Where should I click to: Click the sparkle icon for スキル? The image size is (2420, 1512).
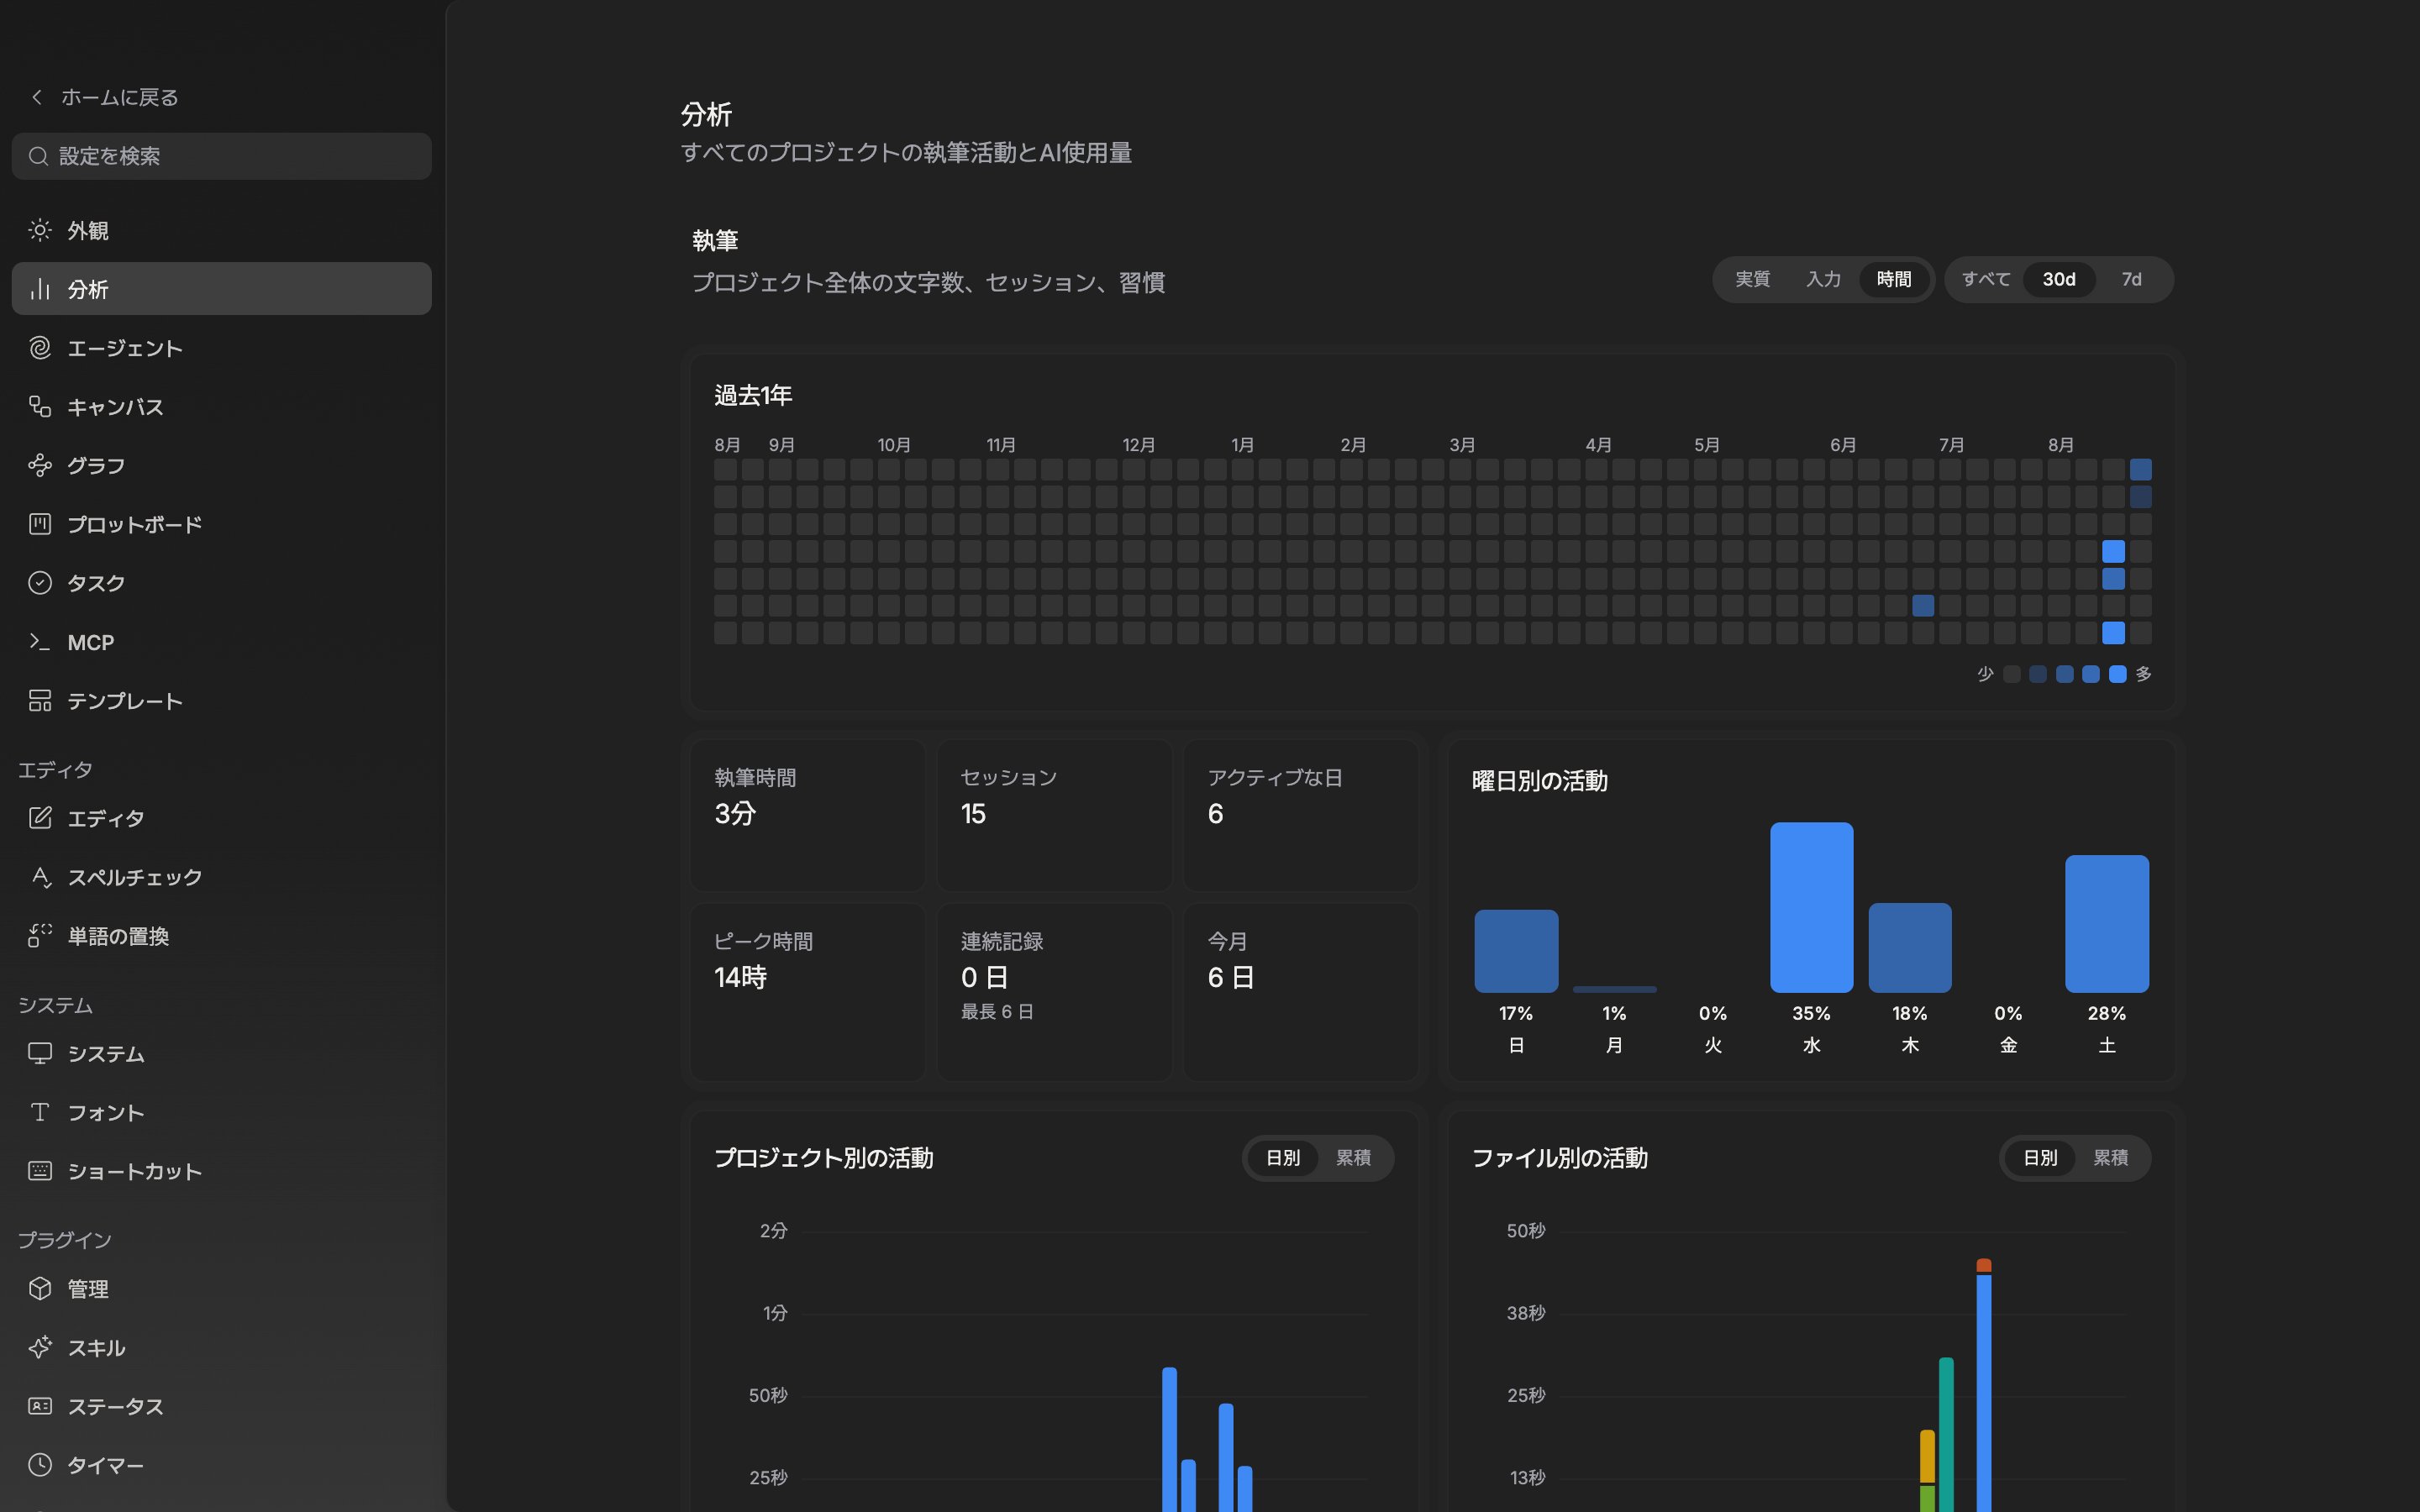tap(40, 1347)
